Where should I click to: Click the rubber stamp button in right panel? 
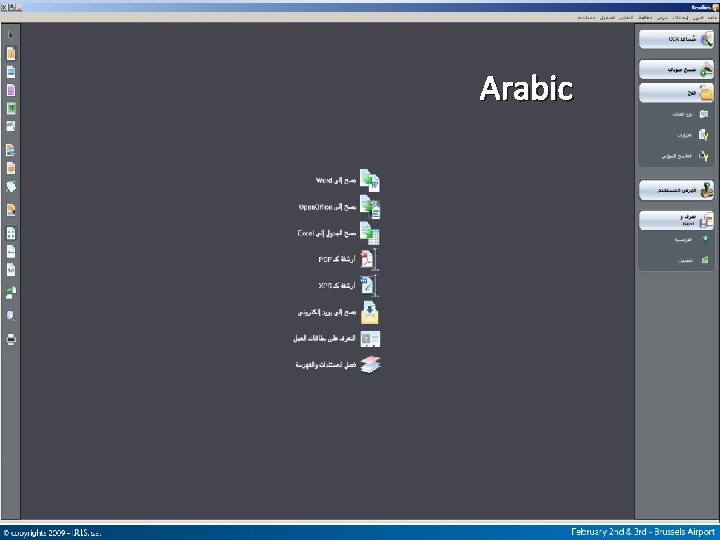676,190
